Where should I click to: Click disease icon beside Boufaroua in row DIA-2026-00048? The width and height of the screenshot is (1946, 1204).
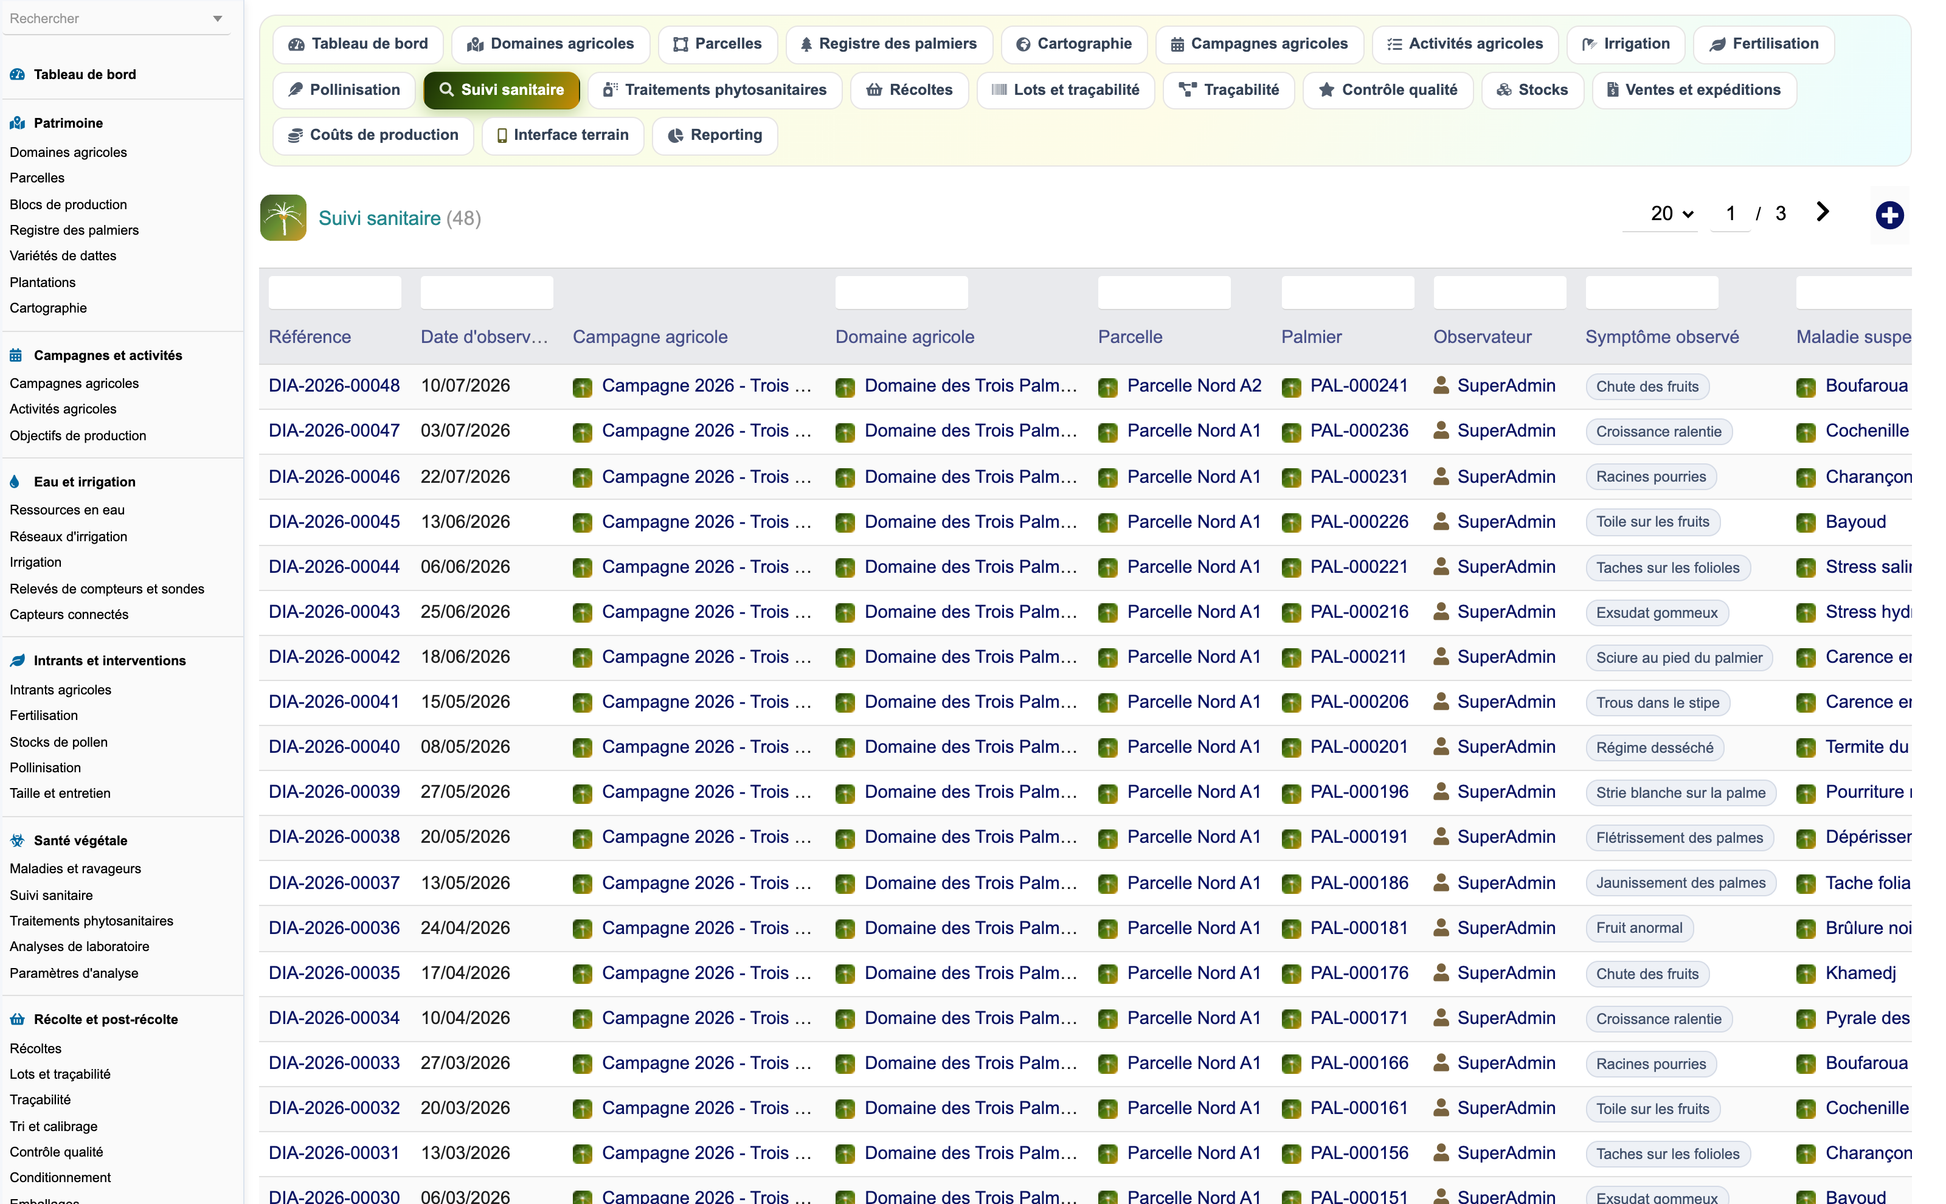coord(1806,387)
